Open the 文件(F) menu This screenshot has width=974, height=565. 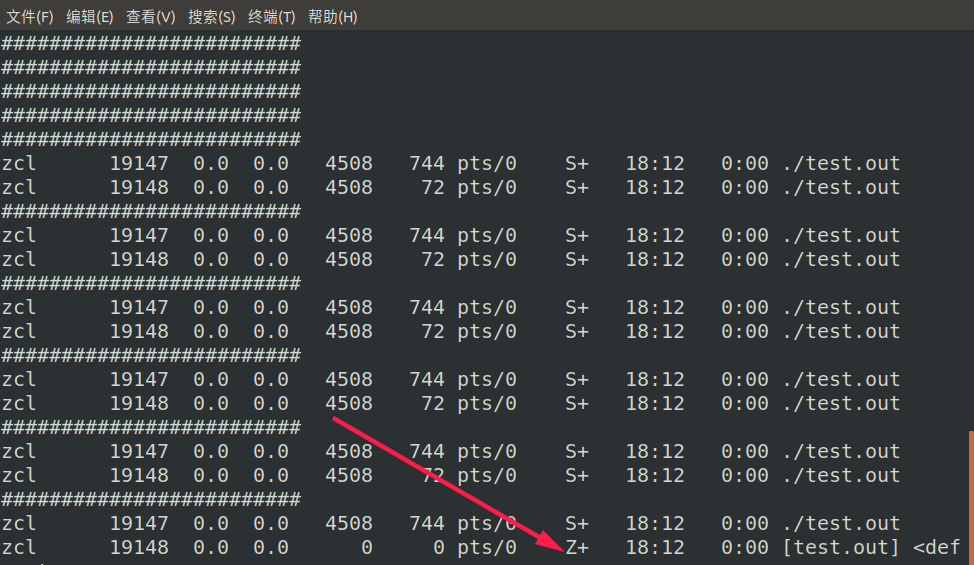point(30,17)
